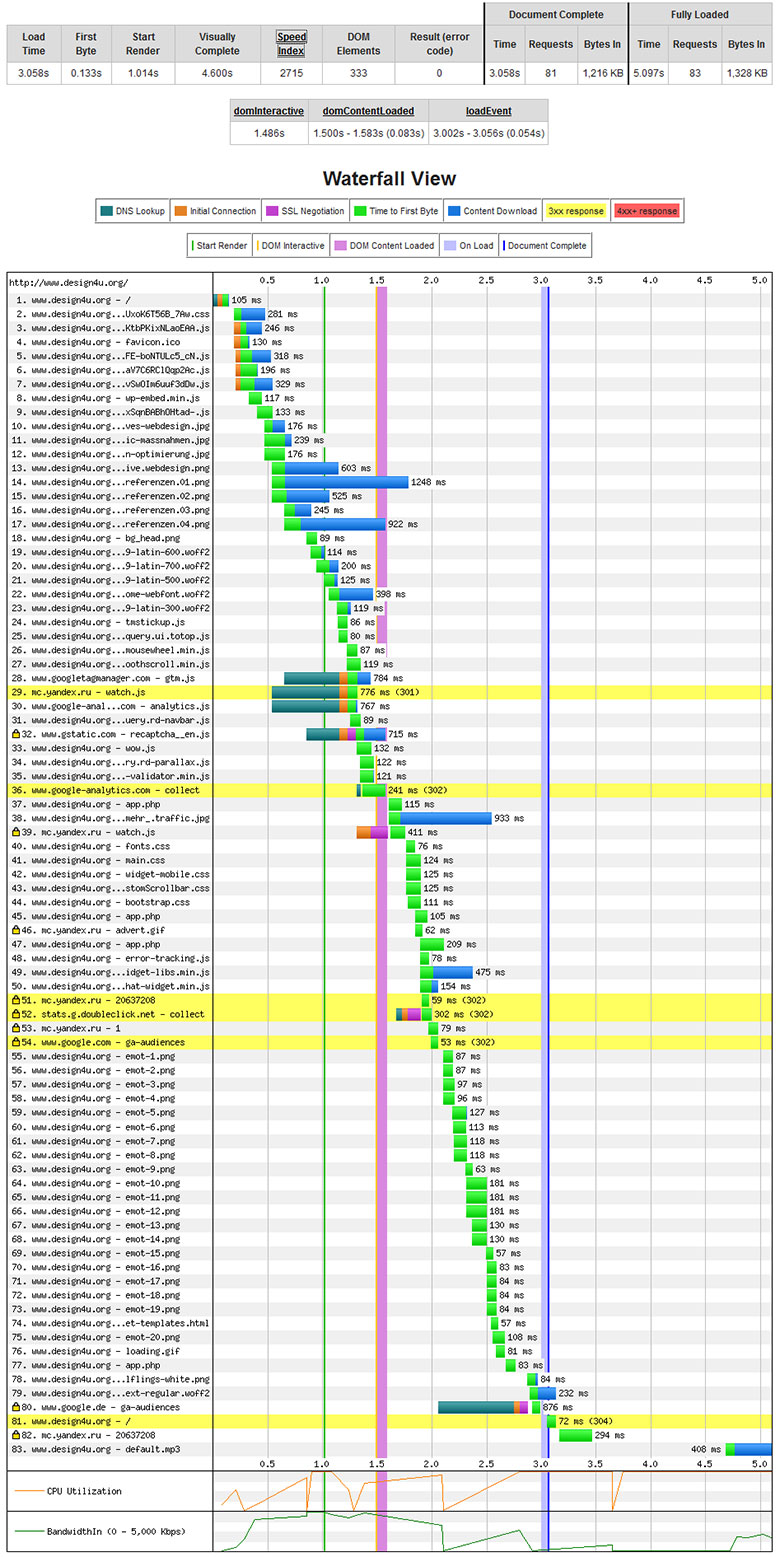Open the loadEvent link
This screenshot has width=780, height=1557.
(x=488, y=111)
